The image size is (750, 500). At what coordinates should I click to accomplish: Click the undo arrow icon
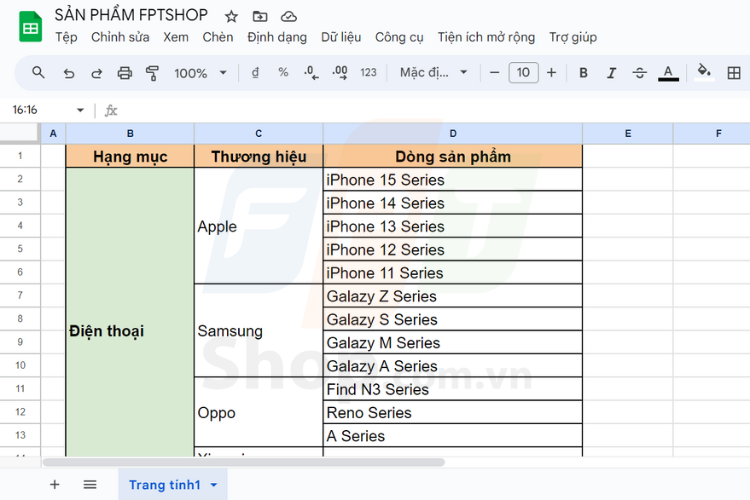[x=68, y=73]
